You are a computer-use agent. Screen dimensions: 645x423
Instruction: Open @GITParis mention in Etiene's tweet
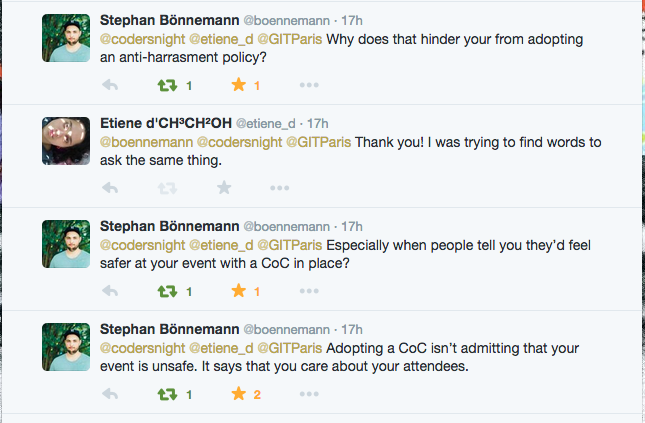coord(318,142)
